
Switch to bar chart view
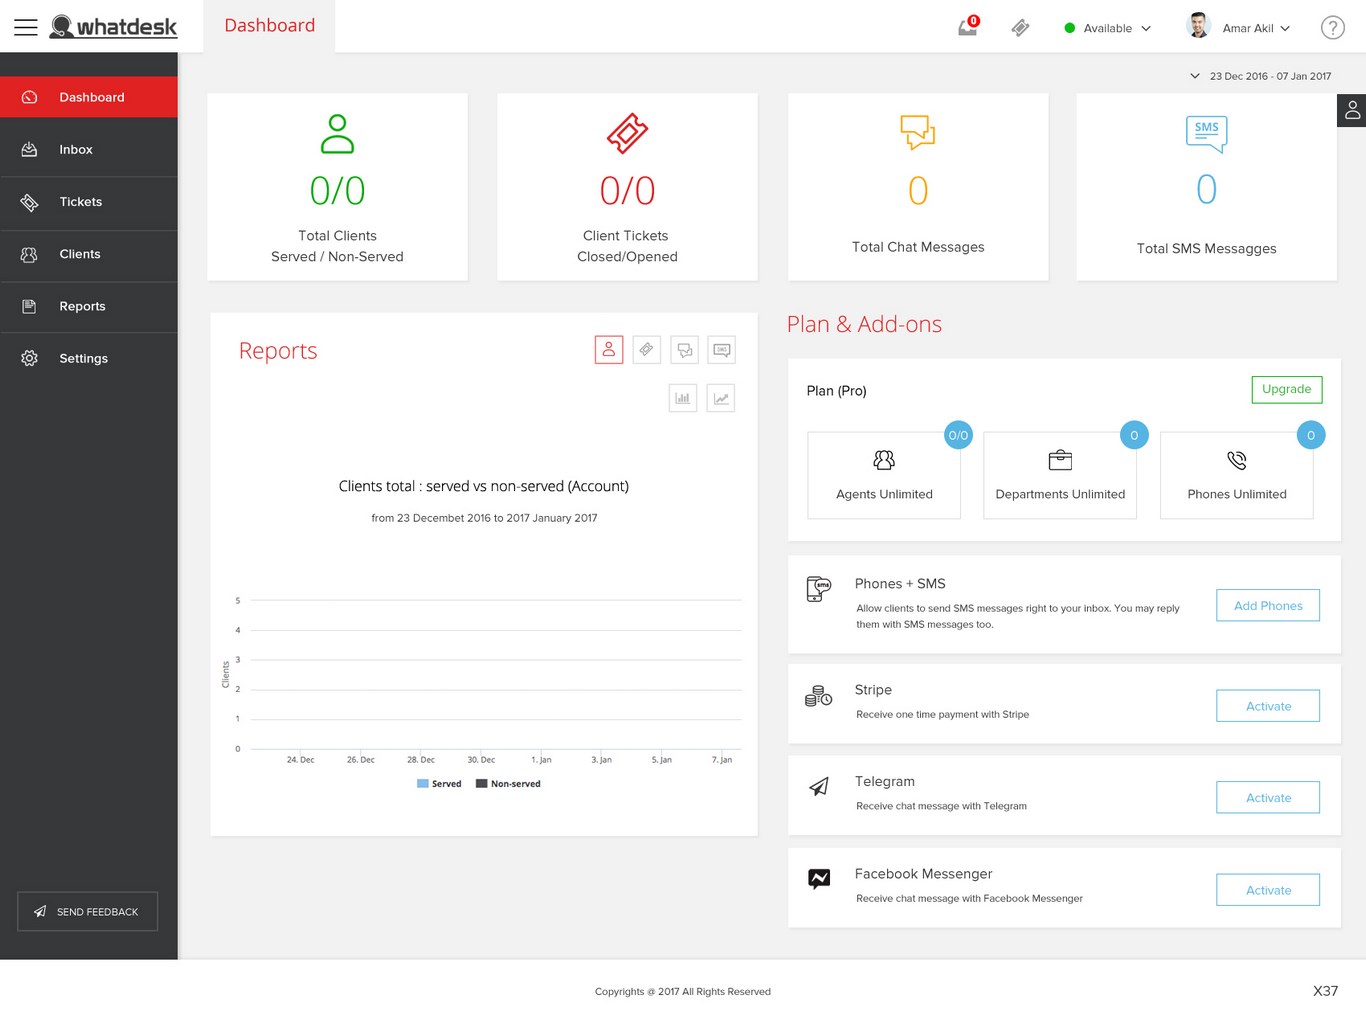click(x=682, y=398)
